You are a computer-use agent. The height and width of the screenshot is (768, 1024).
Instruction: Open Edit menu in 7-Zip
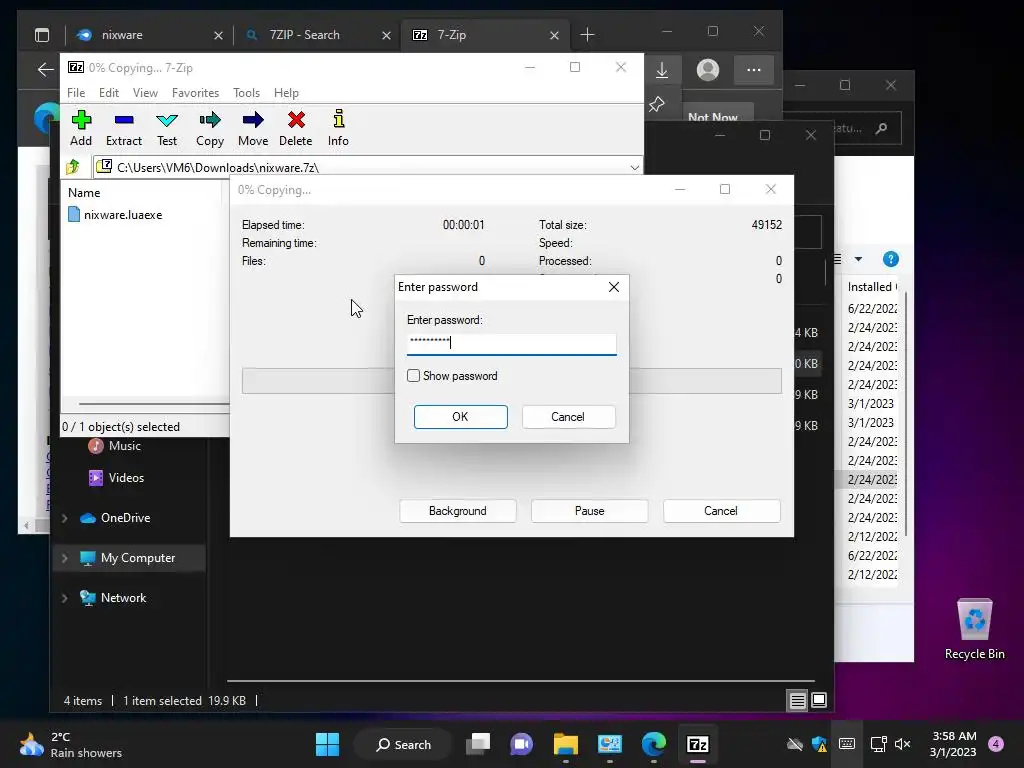[x=108, y=93]
